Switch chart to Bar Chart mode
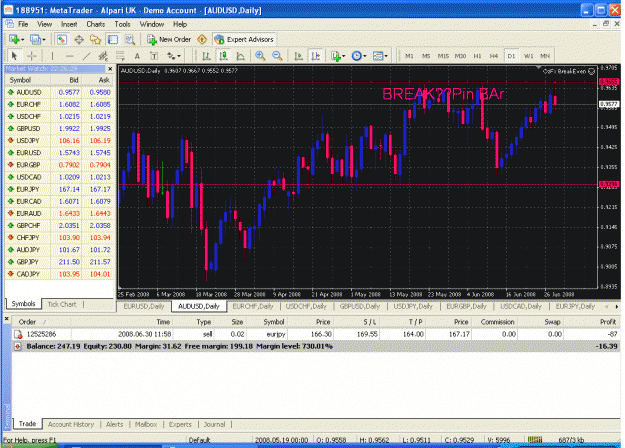The image size is (625, 448). 206,56
